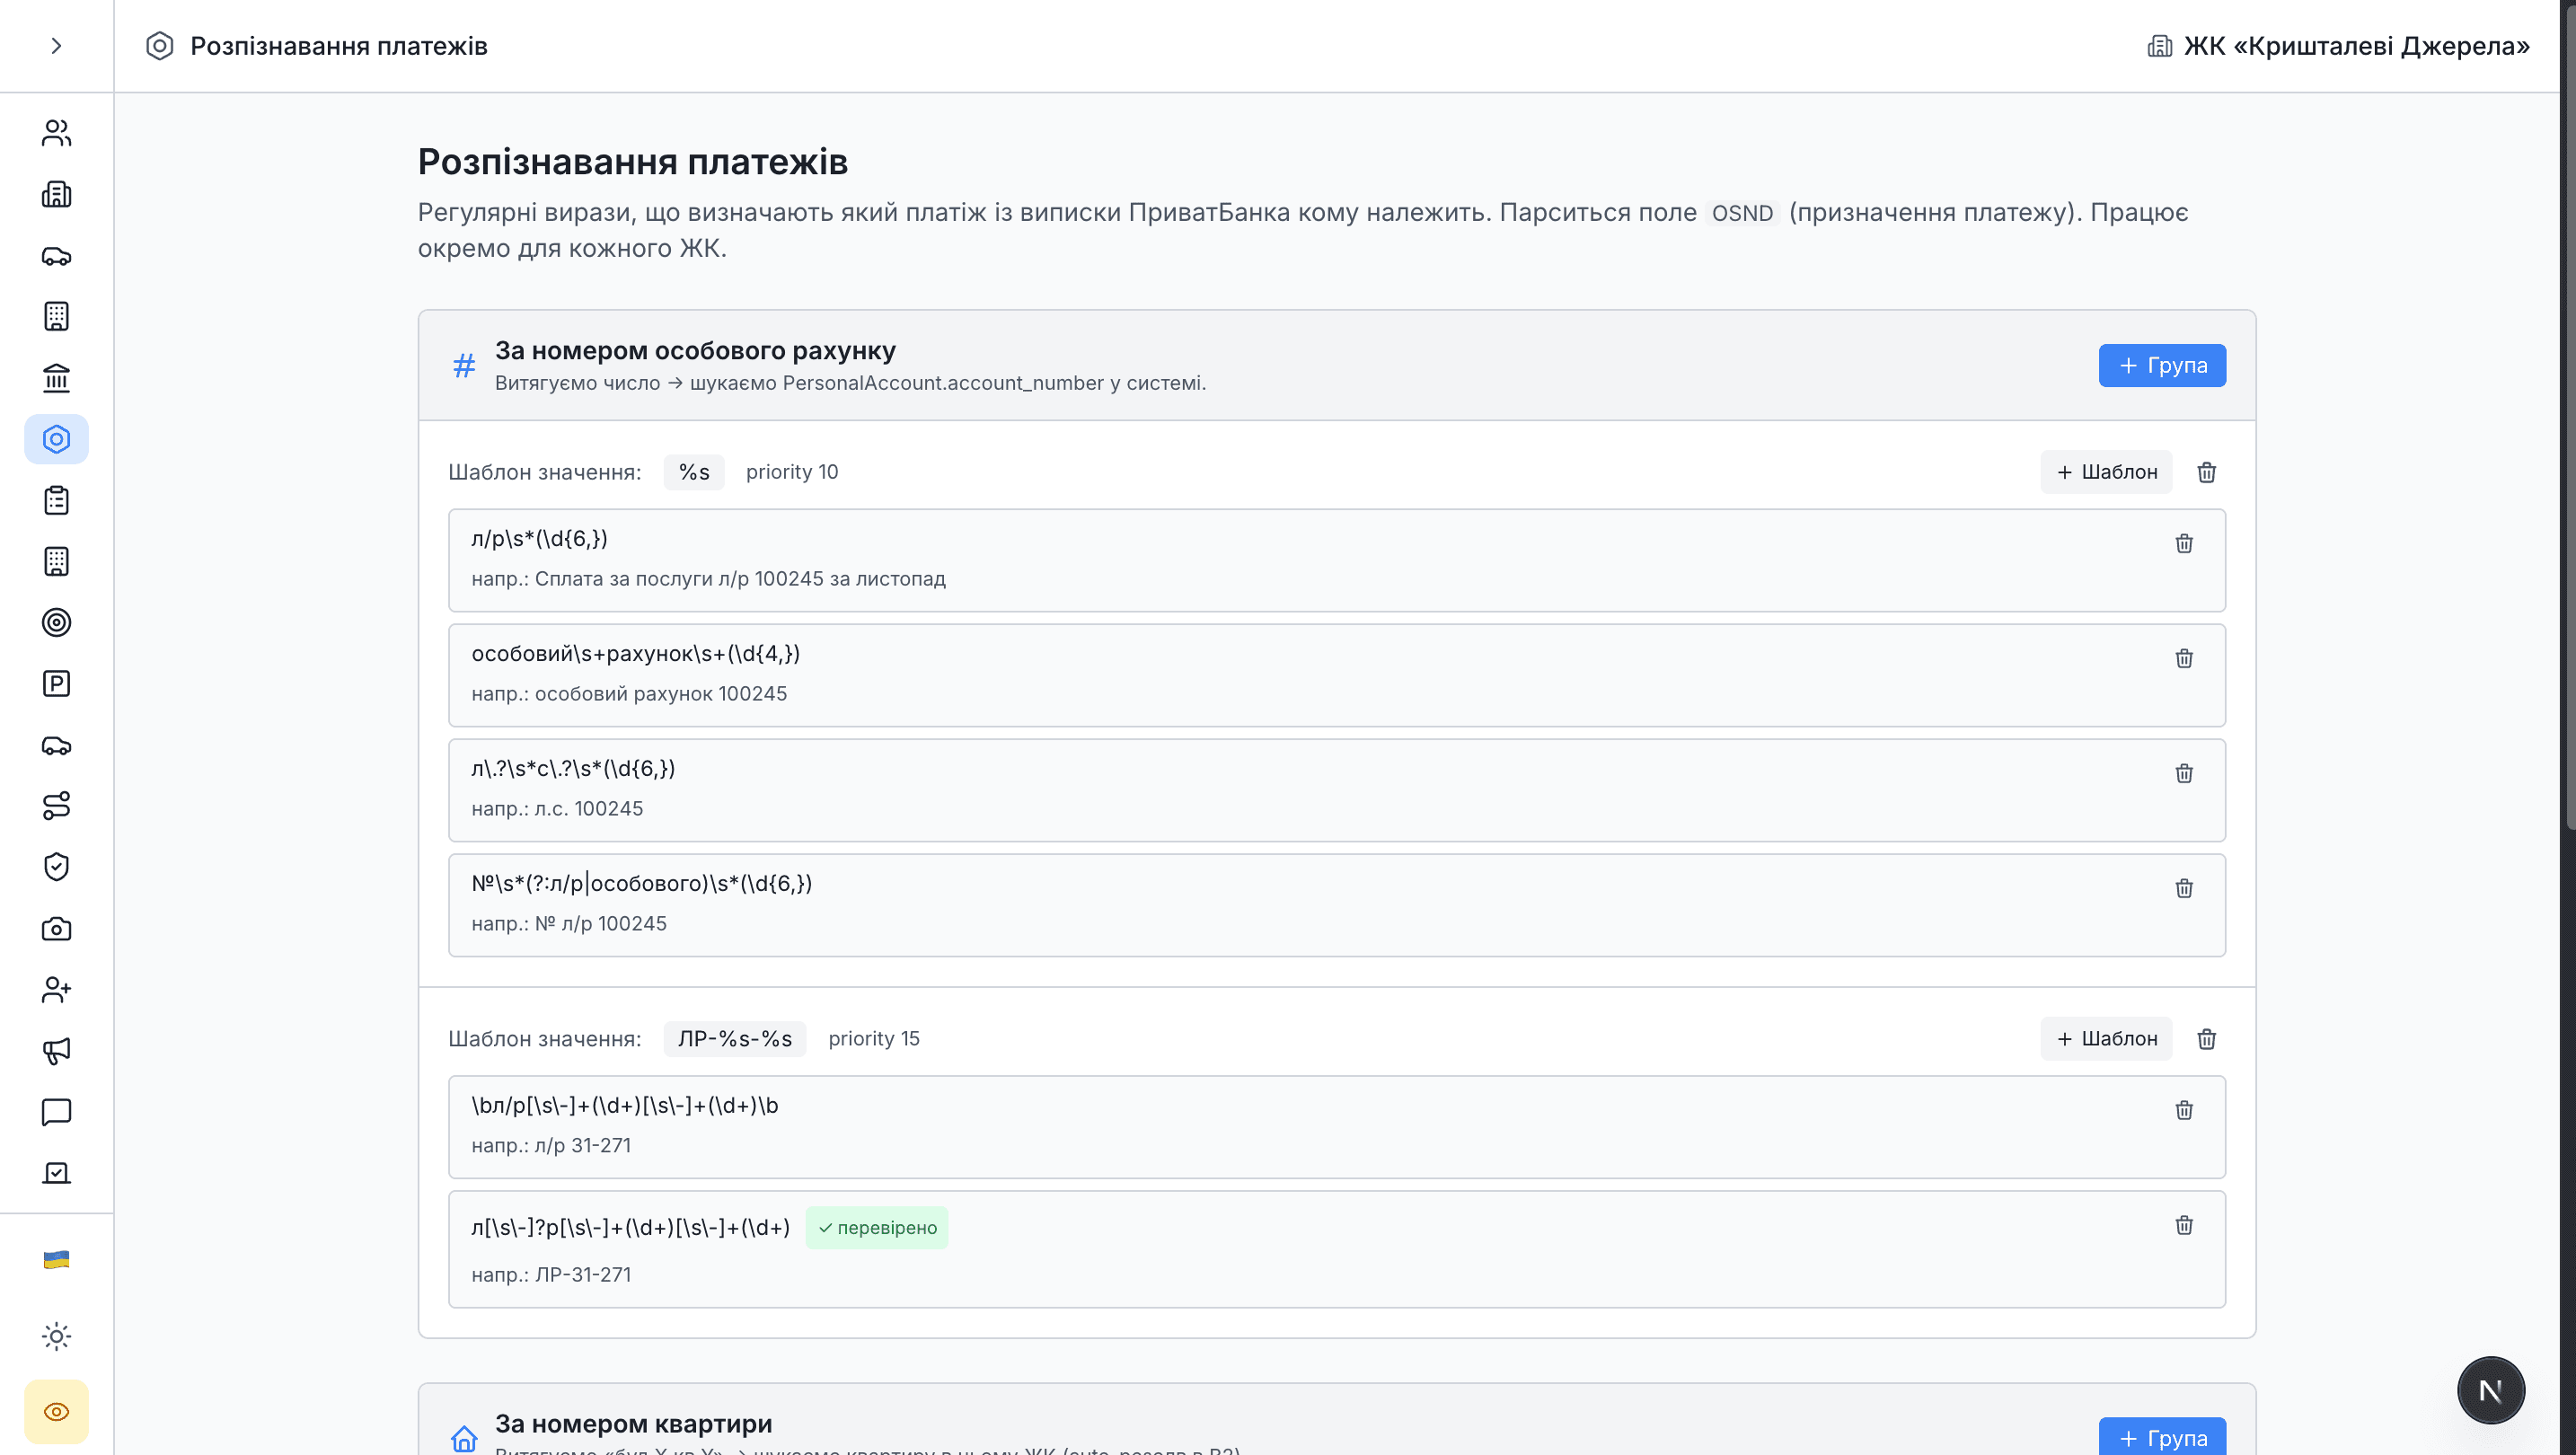Click 'priority 15' label
Viewport: 2576px width, 1455px height.
click(x=874, y=1039)
